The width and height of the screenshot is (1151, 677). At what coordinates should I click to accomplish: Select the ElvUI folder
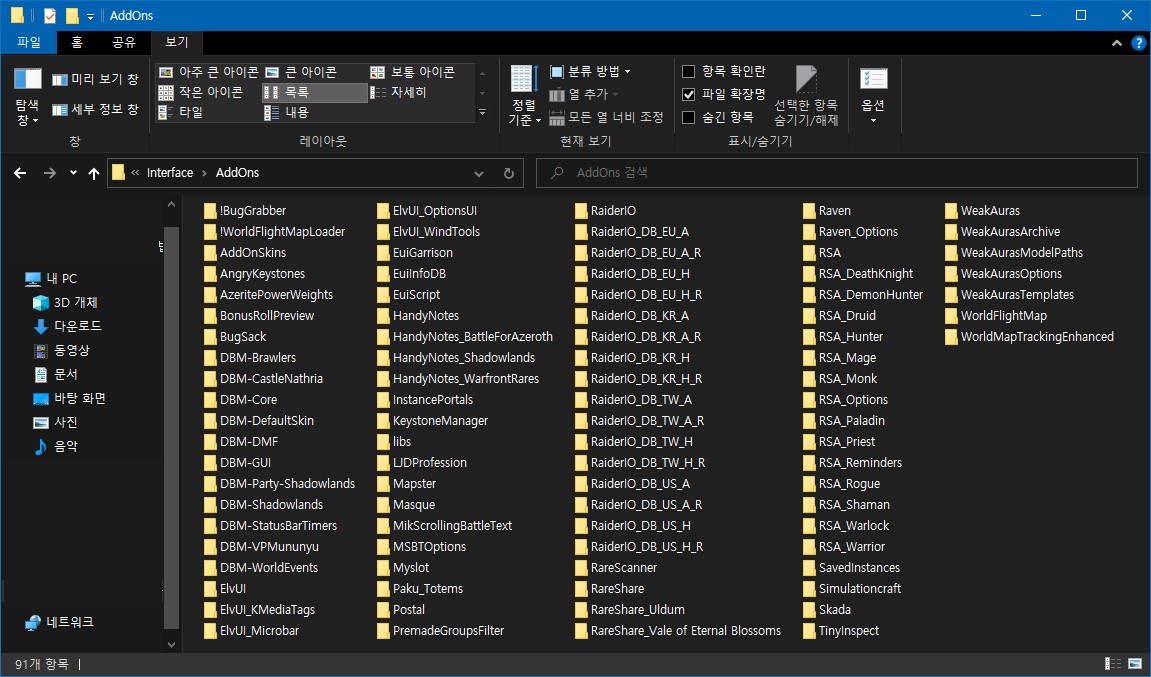[x=225, y=589]
